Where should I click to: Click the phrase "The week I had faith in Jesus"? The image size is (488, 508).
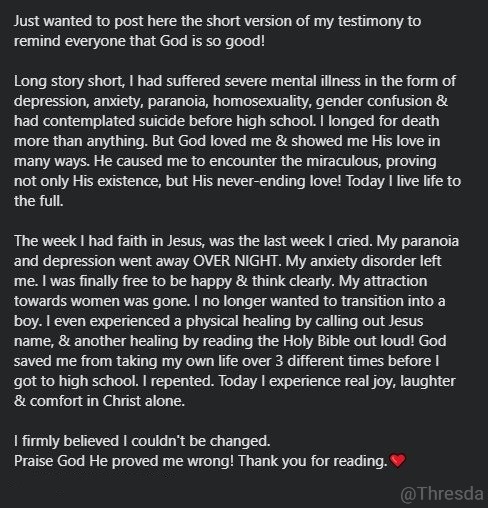click(108, 241)
